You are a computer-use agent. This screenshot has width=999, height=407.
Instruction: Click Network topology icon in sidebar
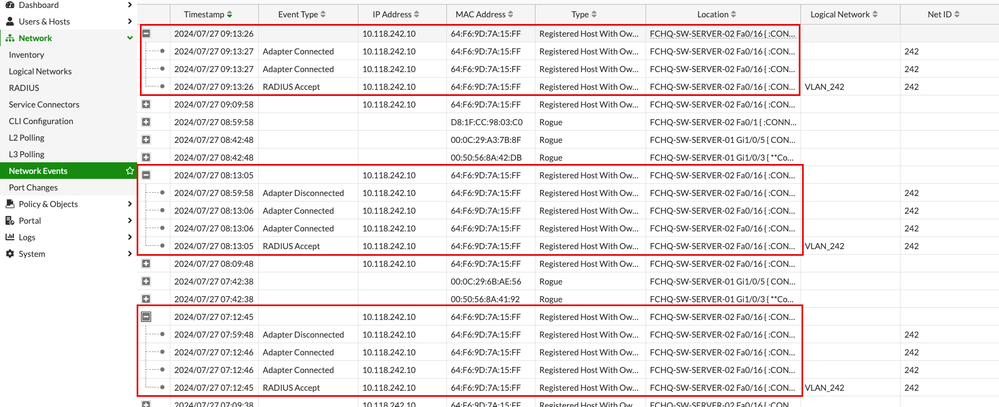click(x=10, y=38)
